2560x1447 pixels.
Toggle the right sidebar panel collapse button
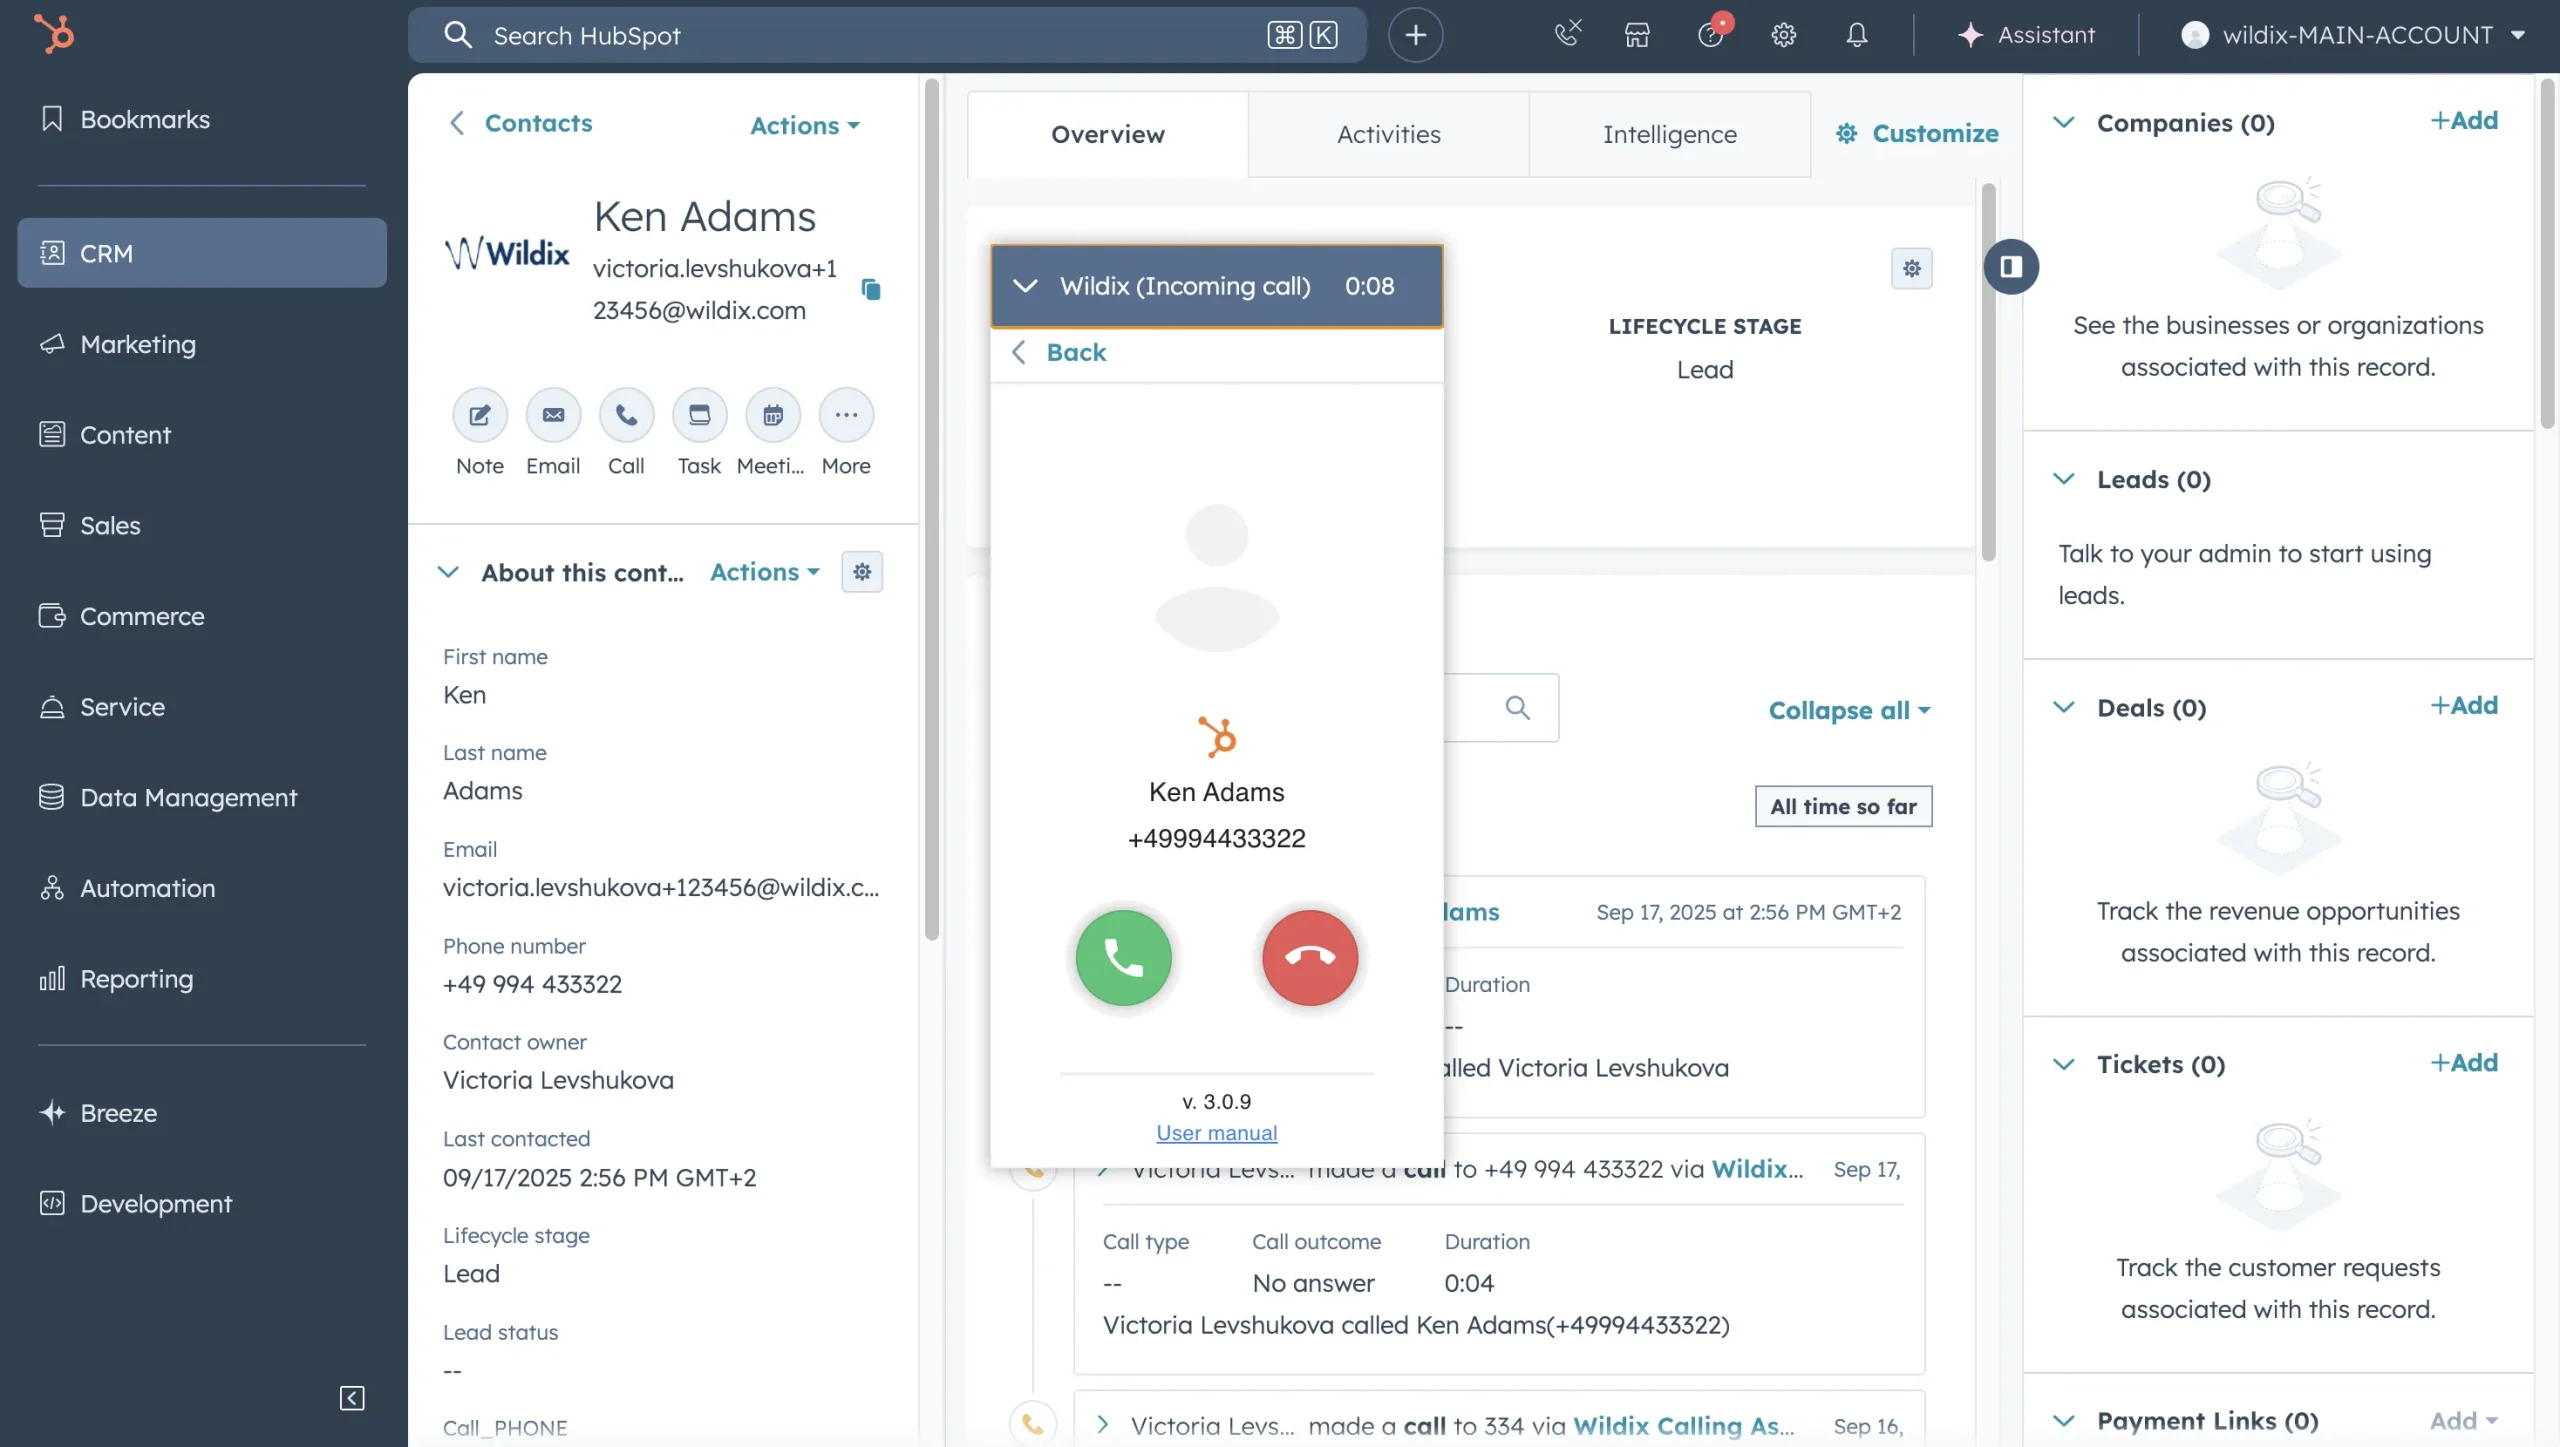pos(2011,267)
